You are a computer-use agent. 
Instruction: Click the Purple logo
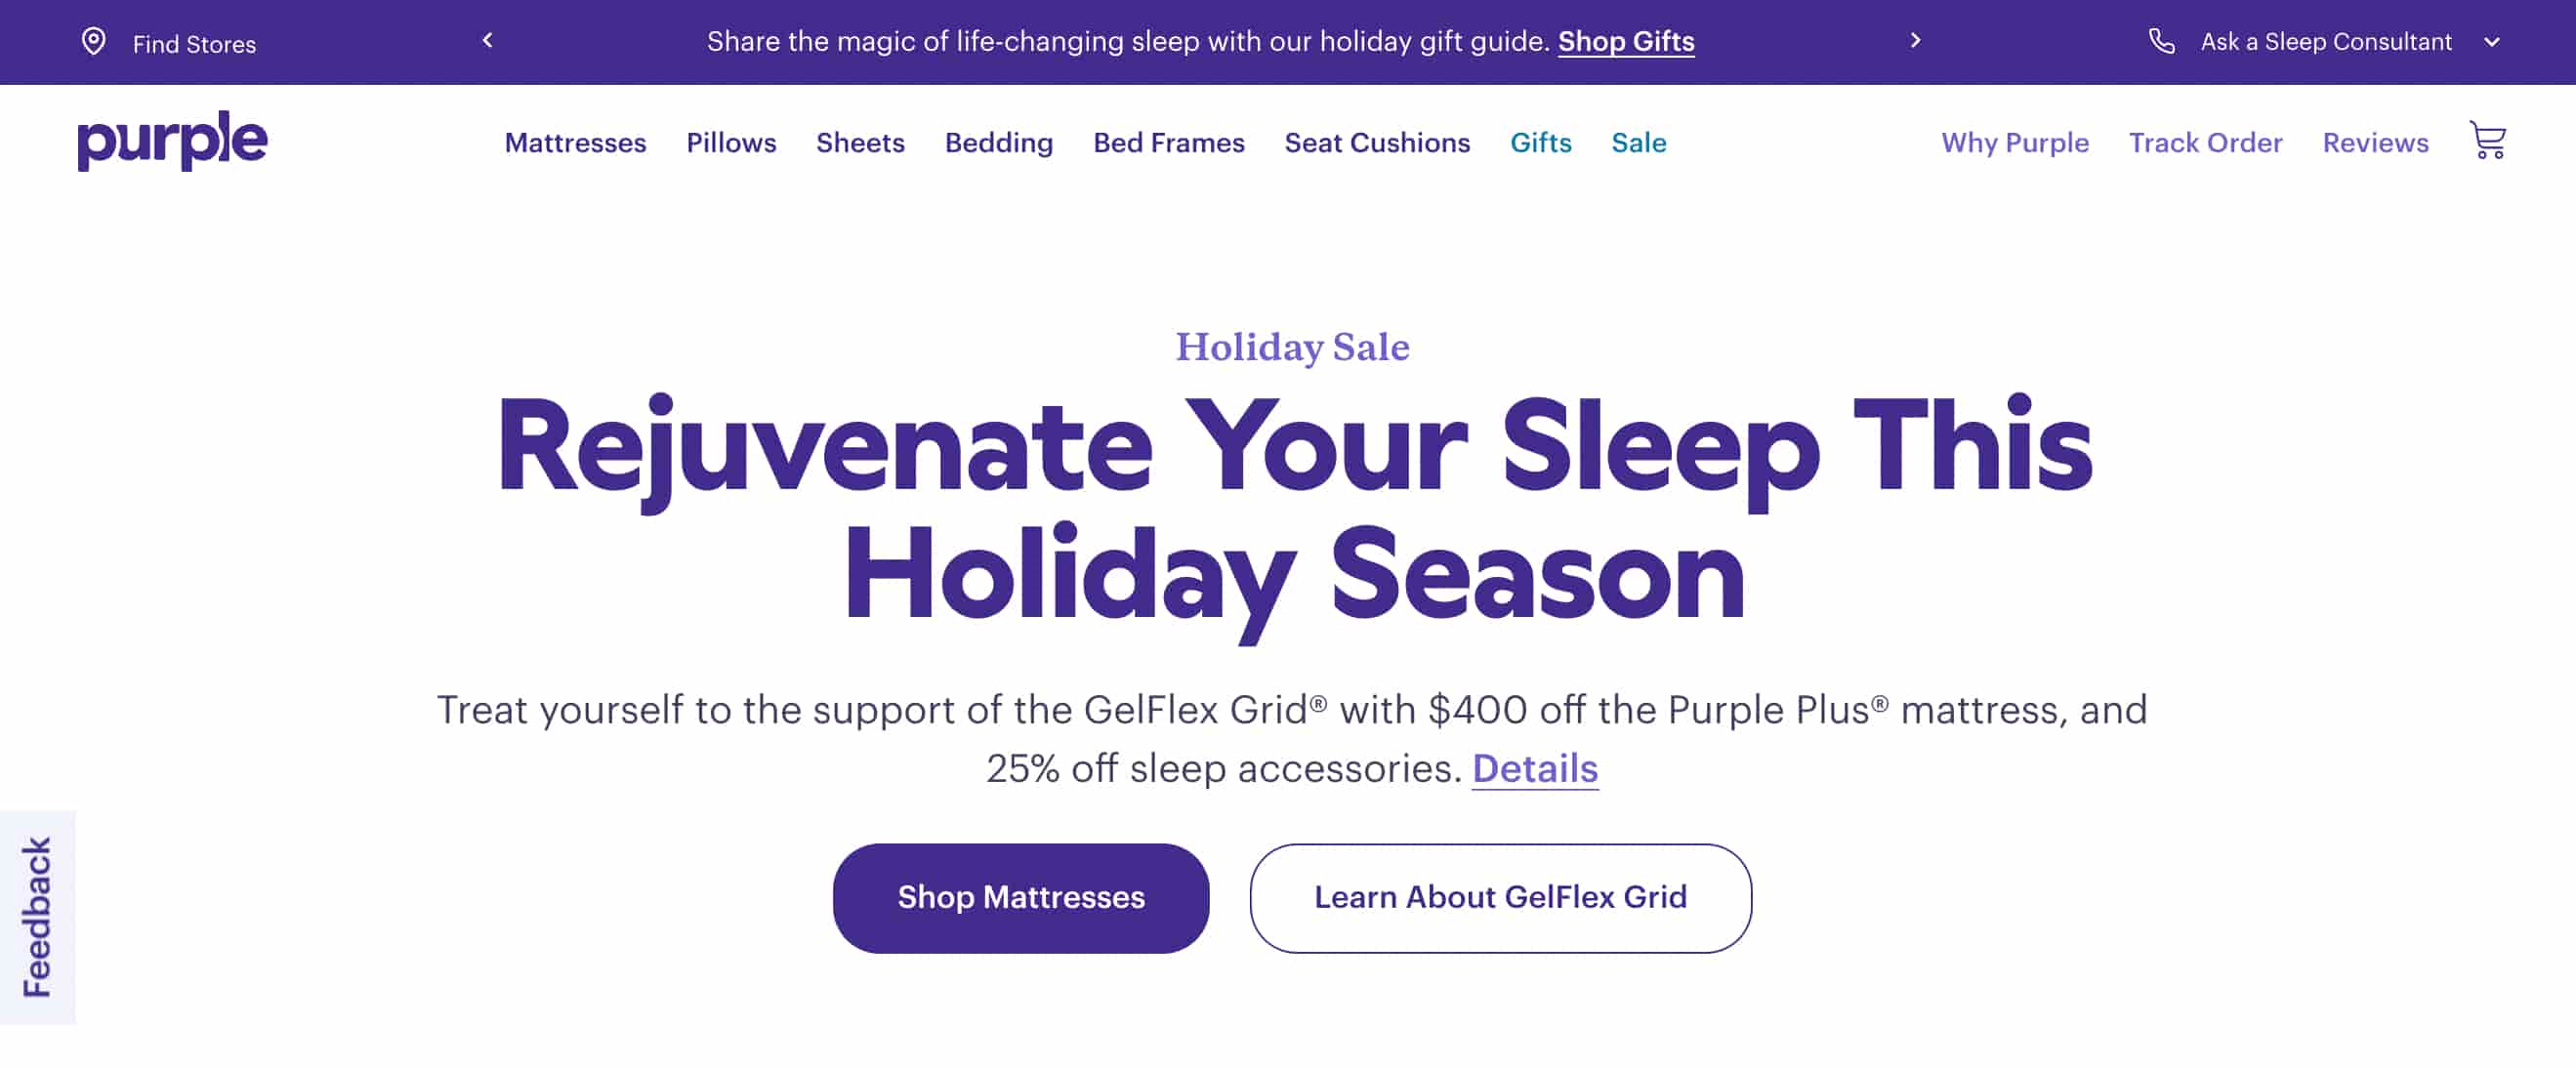(x=172, y=141)
